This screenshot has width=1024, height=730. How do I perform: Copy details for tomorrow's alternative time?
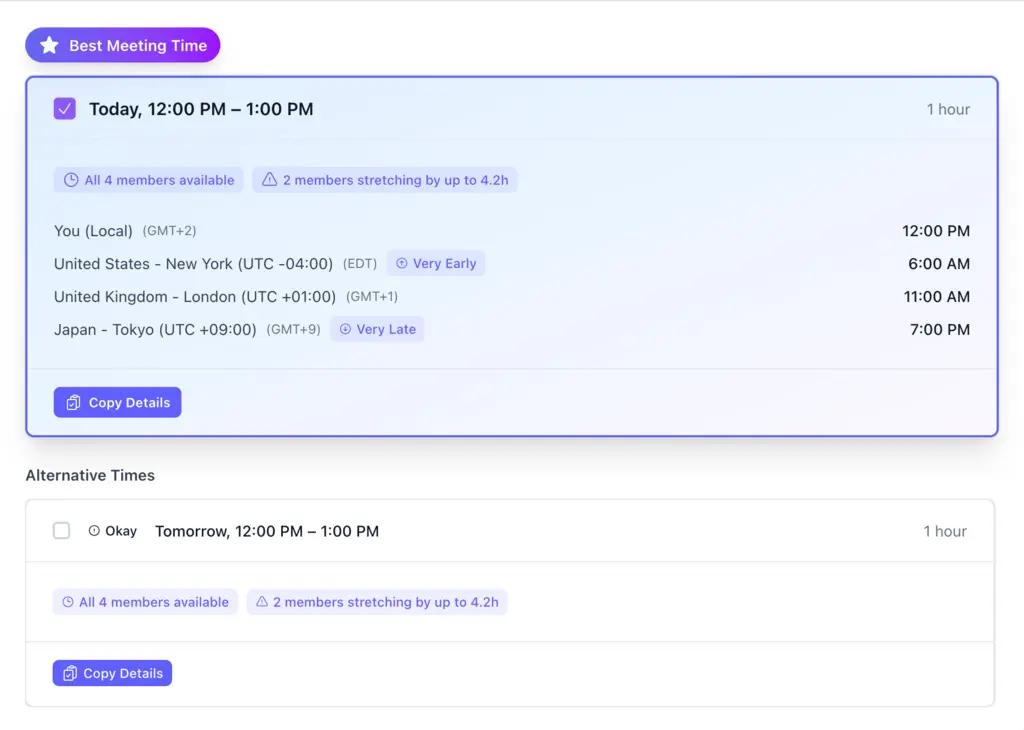[112, 674]
